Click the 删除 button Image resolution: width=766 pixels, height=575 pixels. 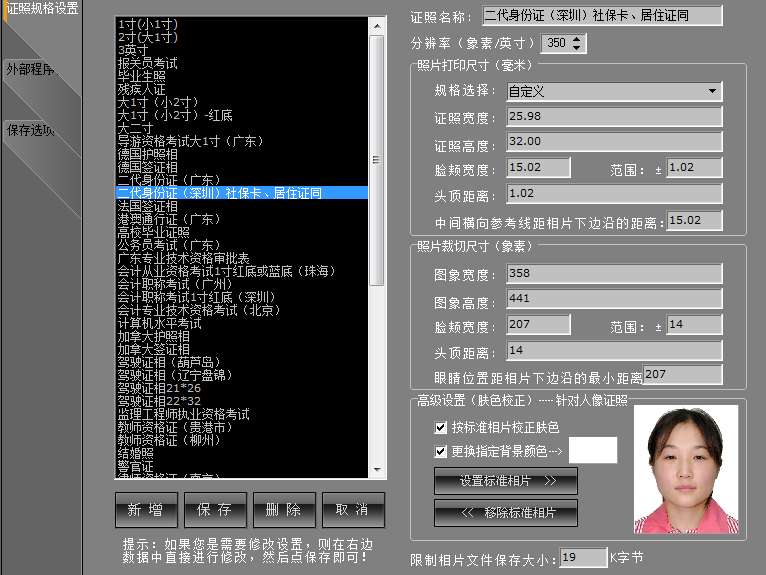click(x=284, y=510)
